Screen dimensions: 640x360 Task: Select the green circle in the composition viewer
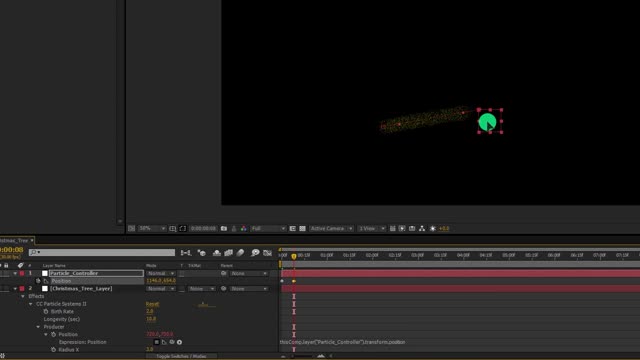click(487, 122)
